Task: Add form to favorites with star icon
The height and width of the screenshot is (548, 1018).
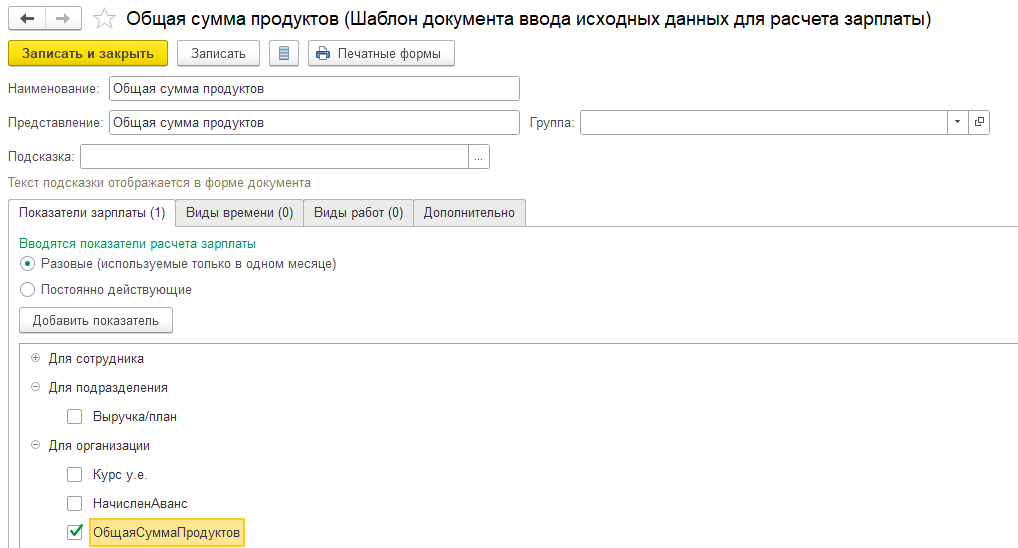Action: [x=102, y=19]
